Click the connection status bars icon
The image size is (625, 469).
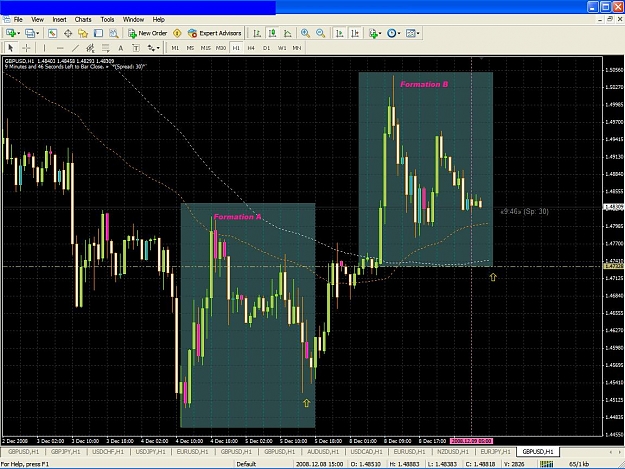point(546,464)
